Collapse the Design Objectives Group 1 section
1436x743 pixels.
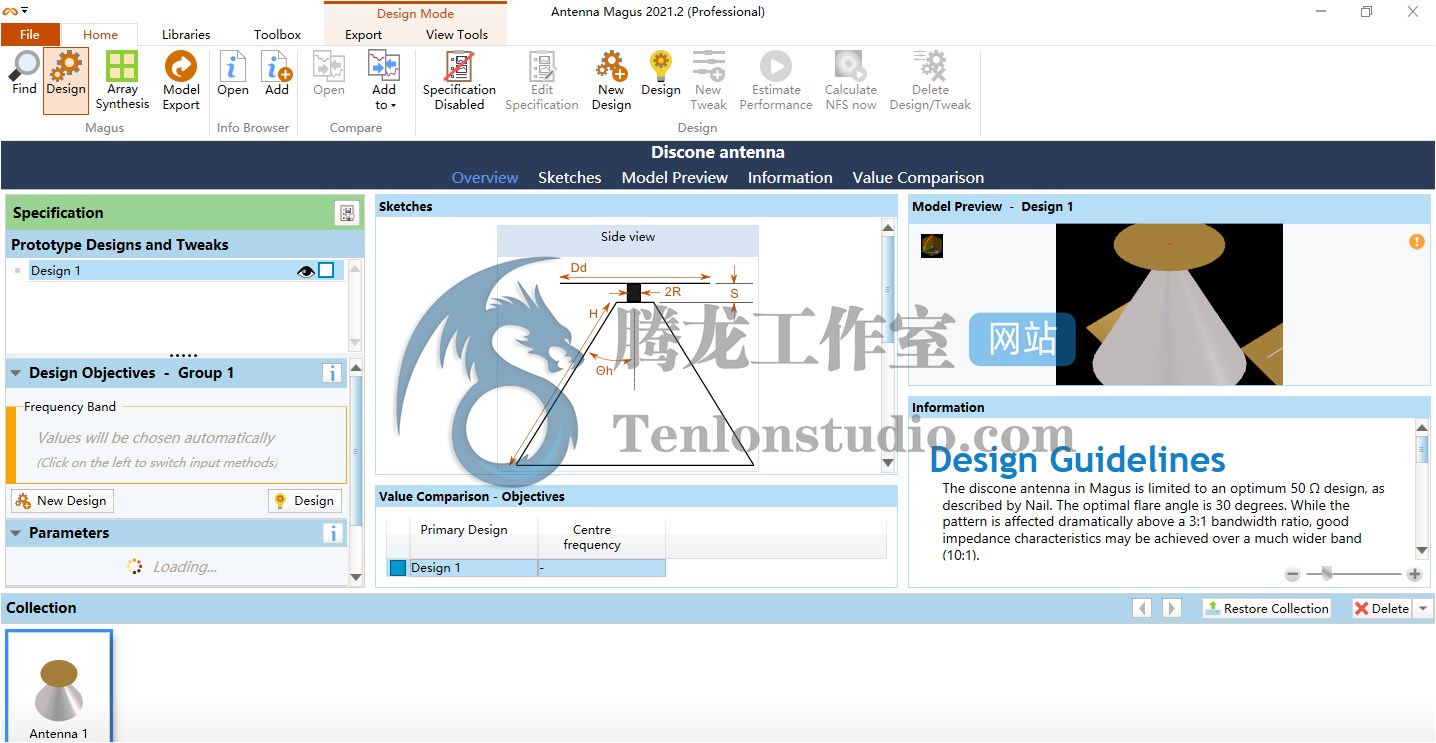pyautogui.click(x=16, y=373)
